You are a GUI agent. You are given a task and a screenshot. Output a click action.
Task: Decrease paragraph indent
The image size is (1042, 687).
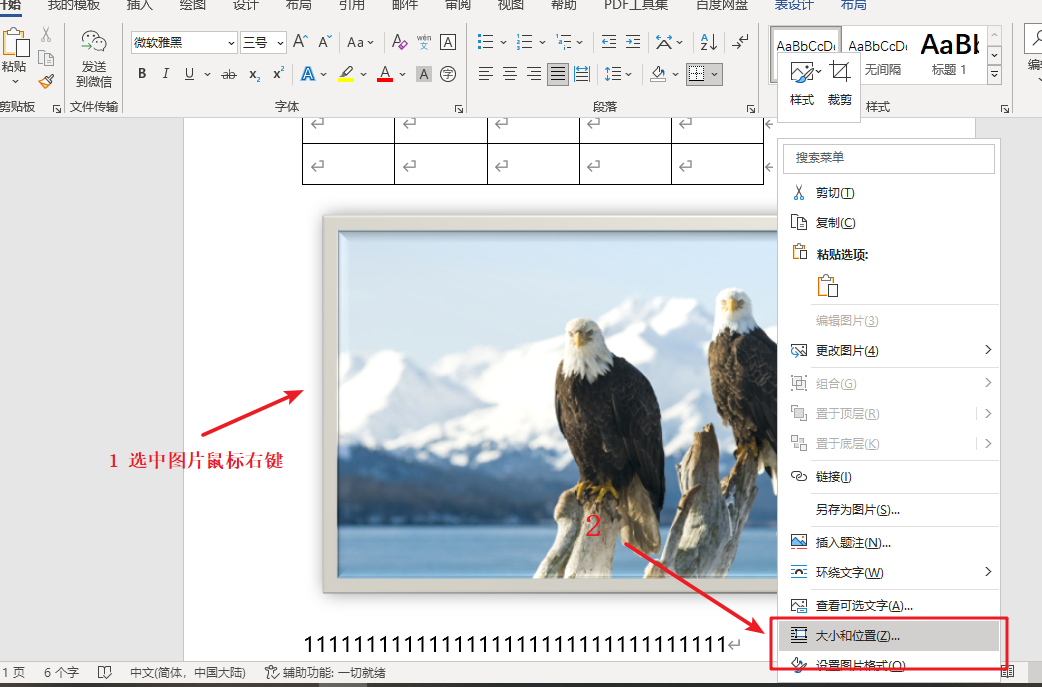609,43
